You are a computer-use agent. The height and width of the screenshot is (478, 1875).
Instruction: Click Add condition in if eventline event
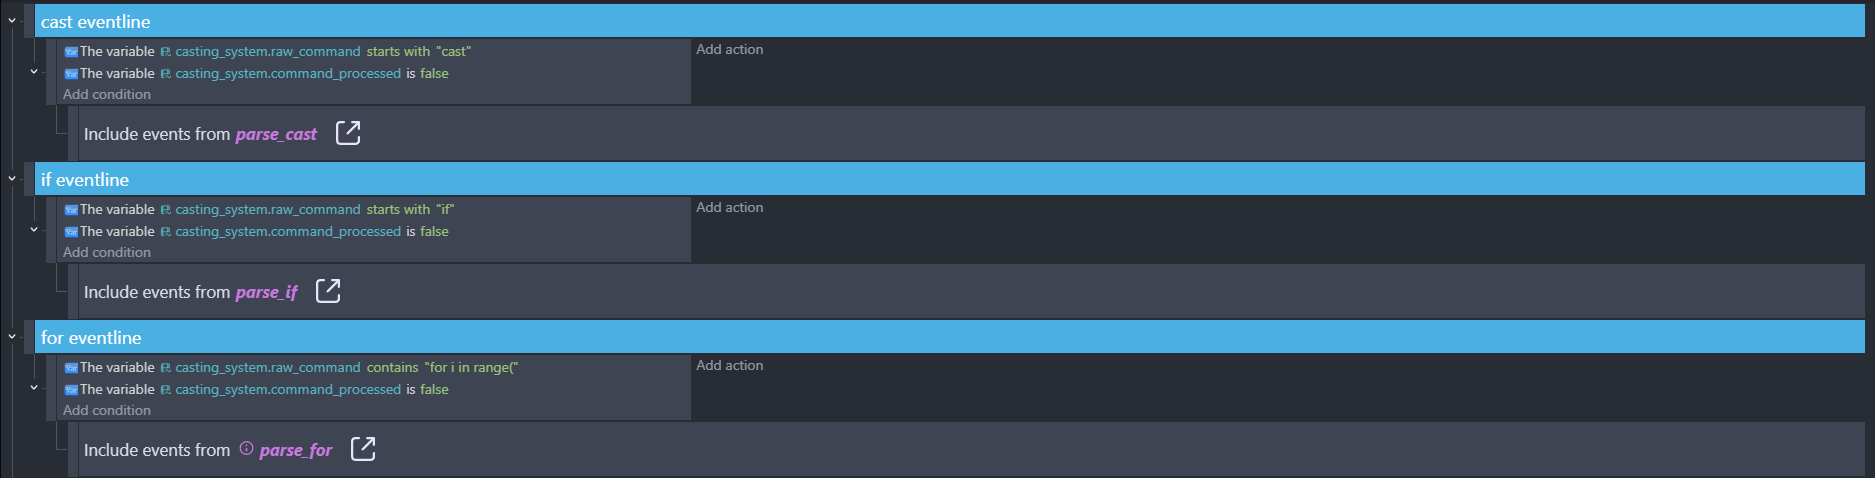[107, 253]
